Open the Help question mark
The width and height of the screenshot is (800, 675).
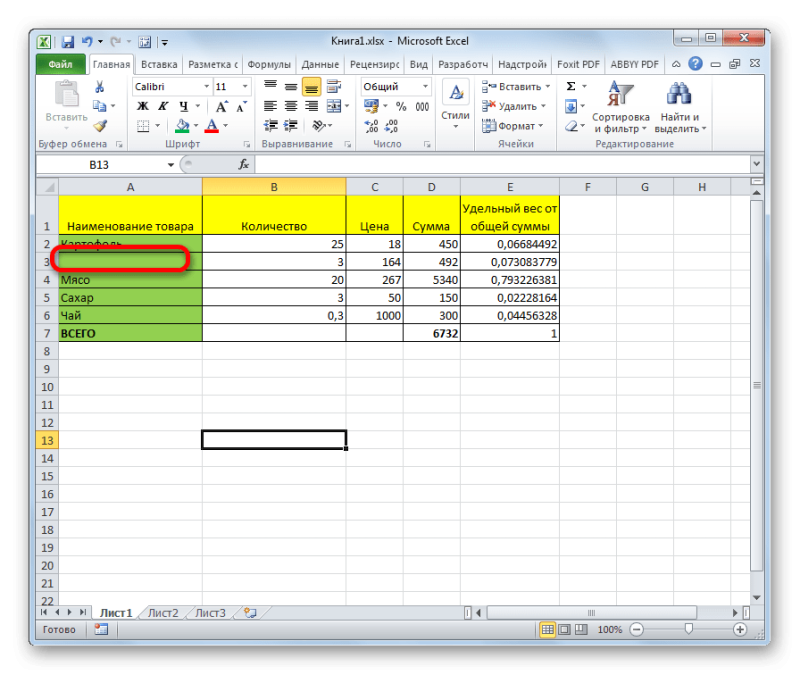coord(695,64)
